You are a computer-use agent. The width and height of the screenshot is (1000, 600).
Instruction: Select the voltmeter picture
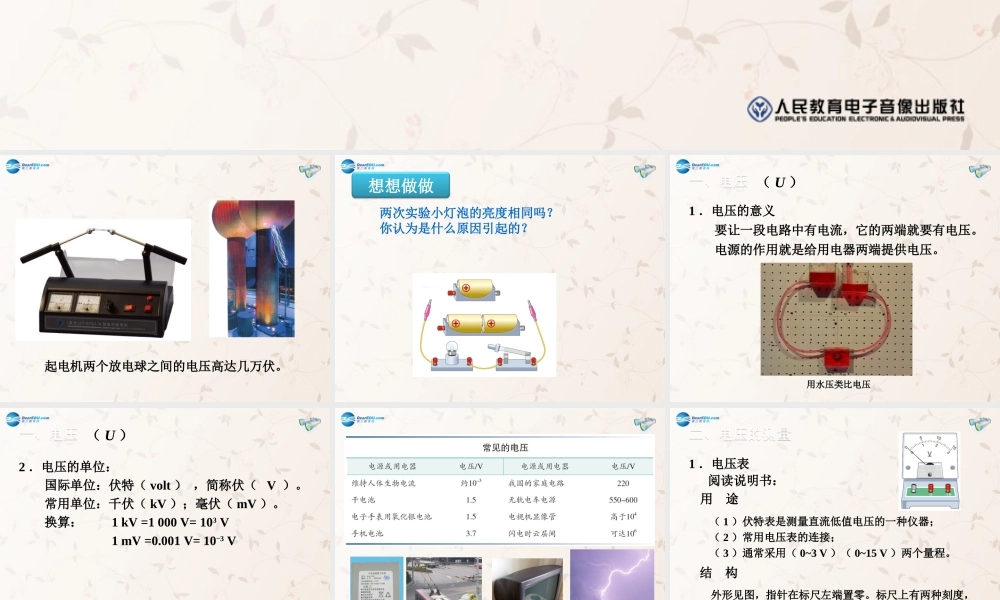tap(930, 471)
